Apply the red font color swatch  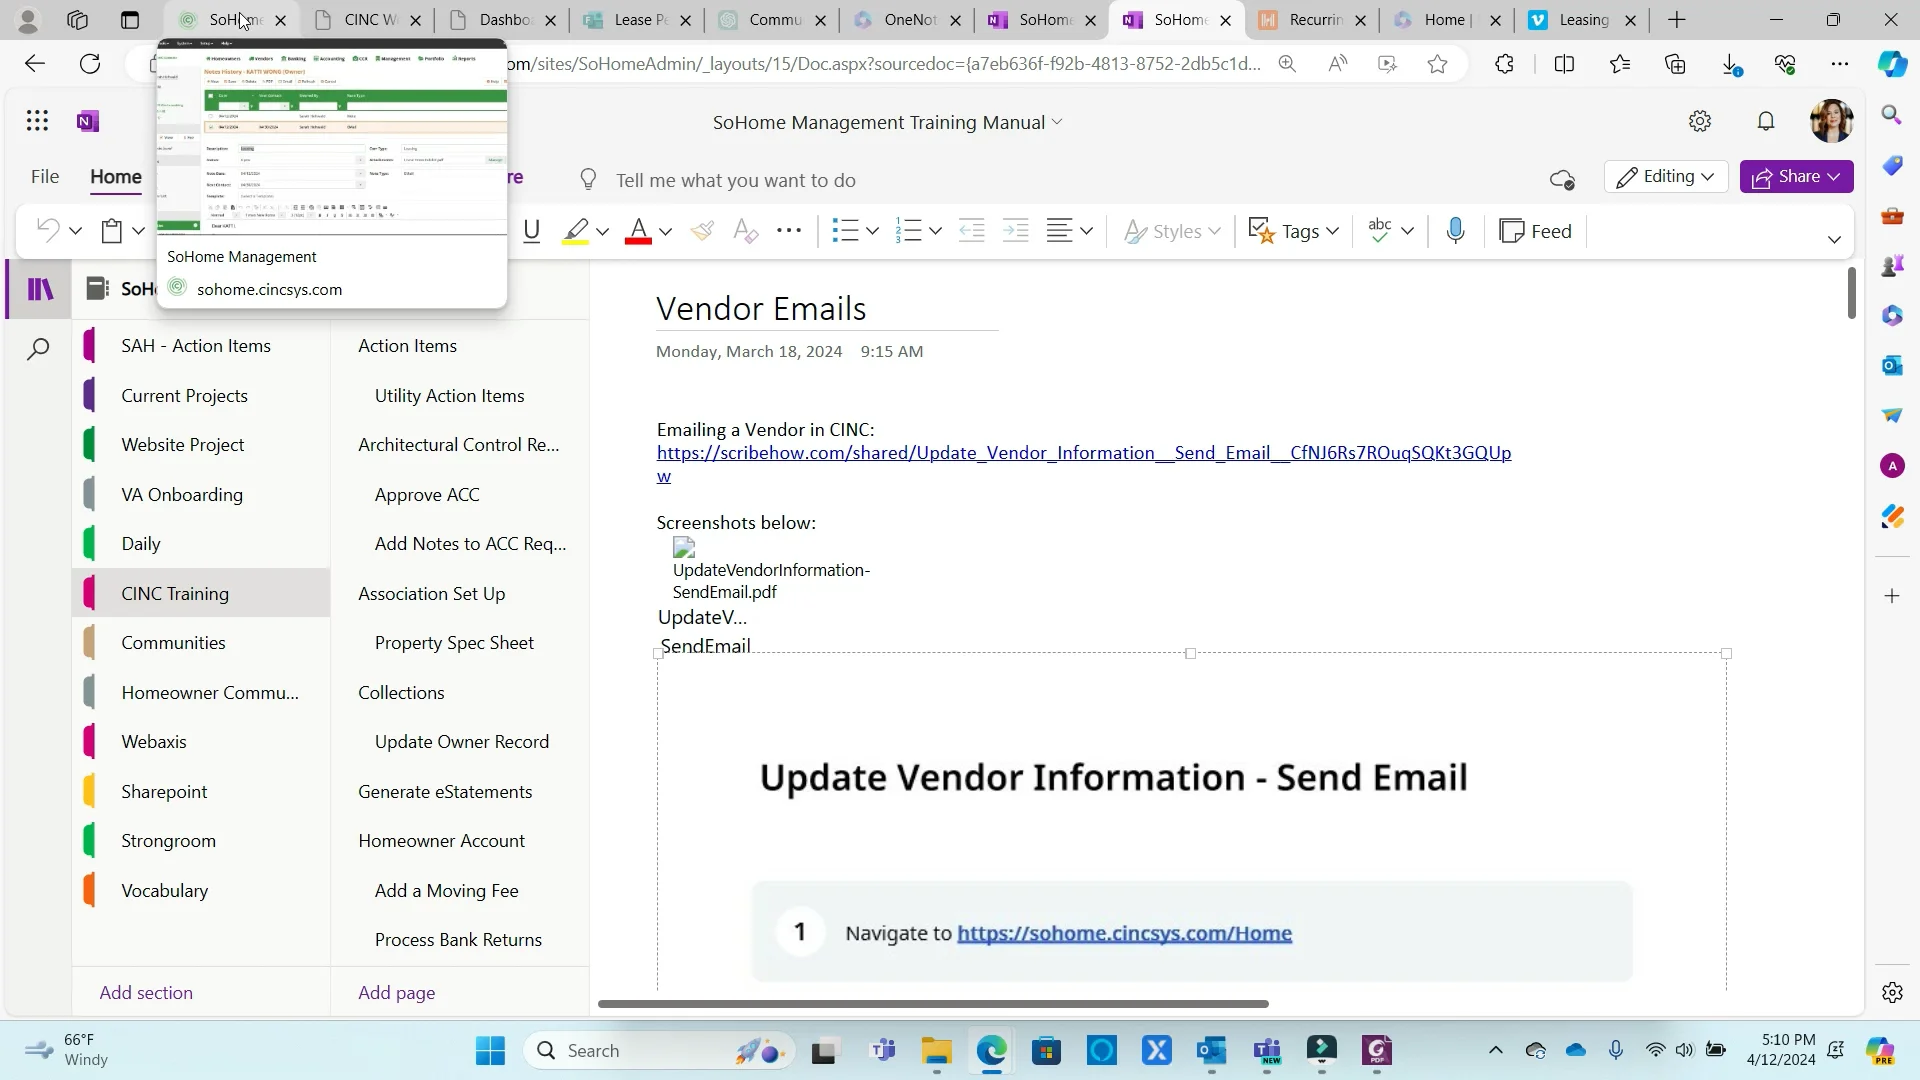pos(641,230)
